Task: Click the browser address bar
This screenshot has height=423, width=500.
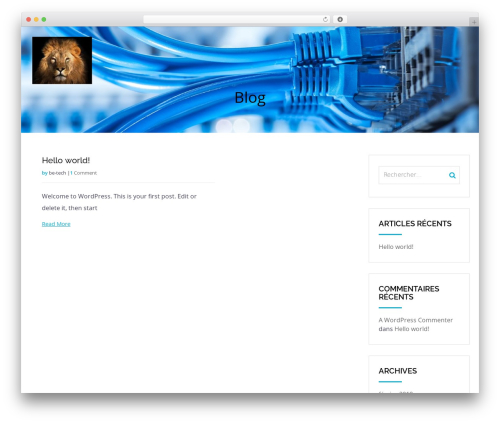Action: click(x=237, y=20)
